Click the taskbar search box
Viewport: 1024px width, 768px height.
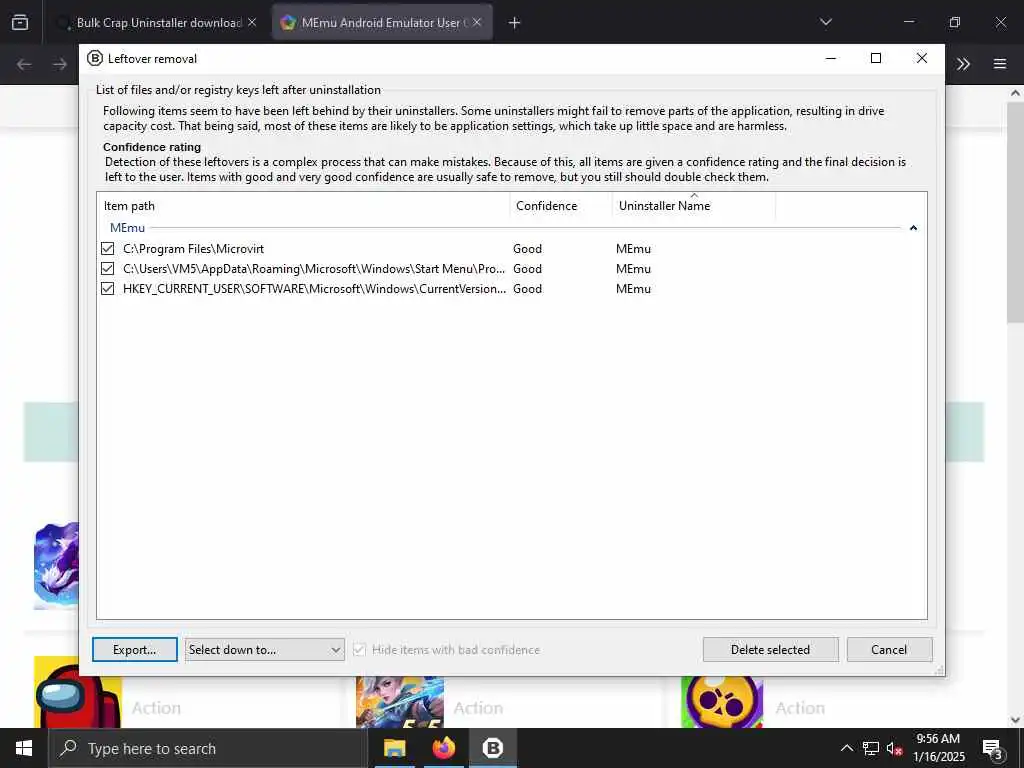coord(208,748)
